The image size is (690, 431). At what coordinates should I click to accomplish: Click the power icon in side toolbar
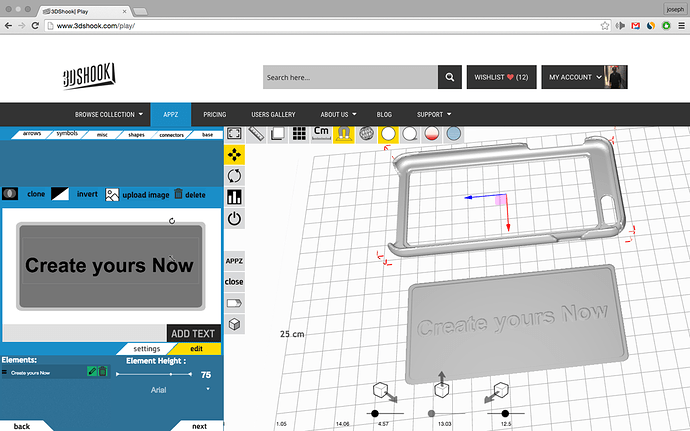click(234, 218)
